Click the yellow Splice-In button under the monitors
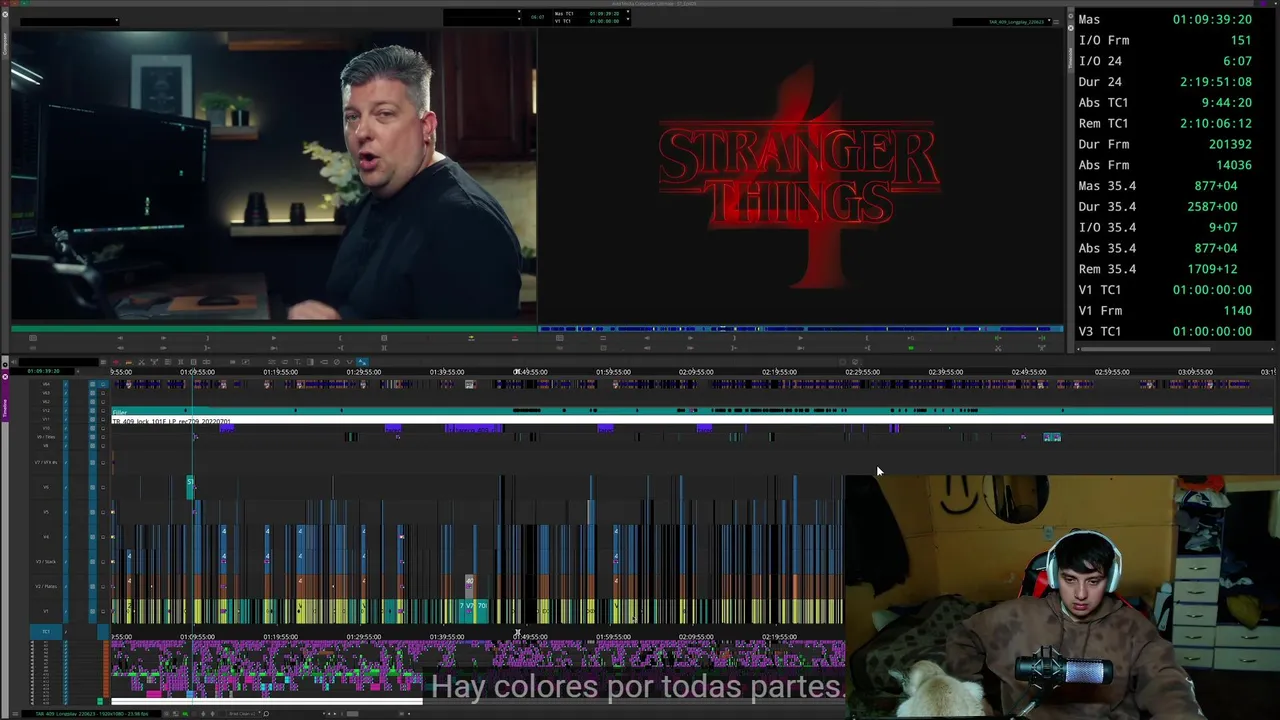The image size is (1280, 720). [471, 338]
